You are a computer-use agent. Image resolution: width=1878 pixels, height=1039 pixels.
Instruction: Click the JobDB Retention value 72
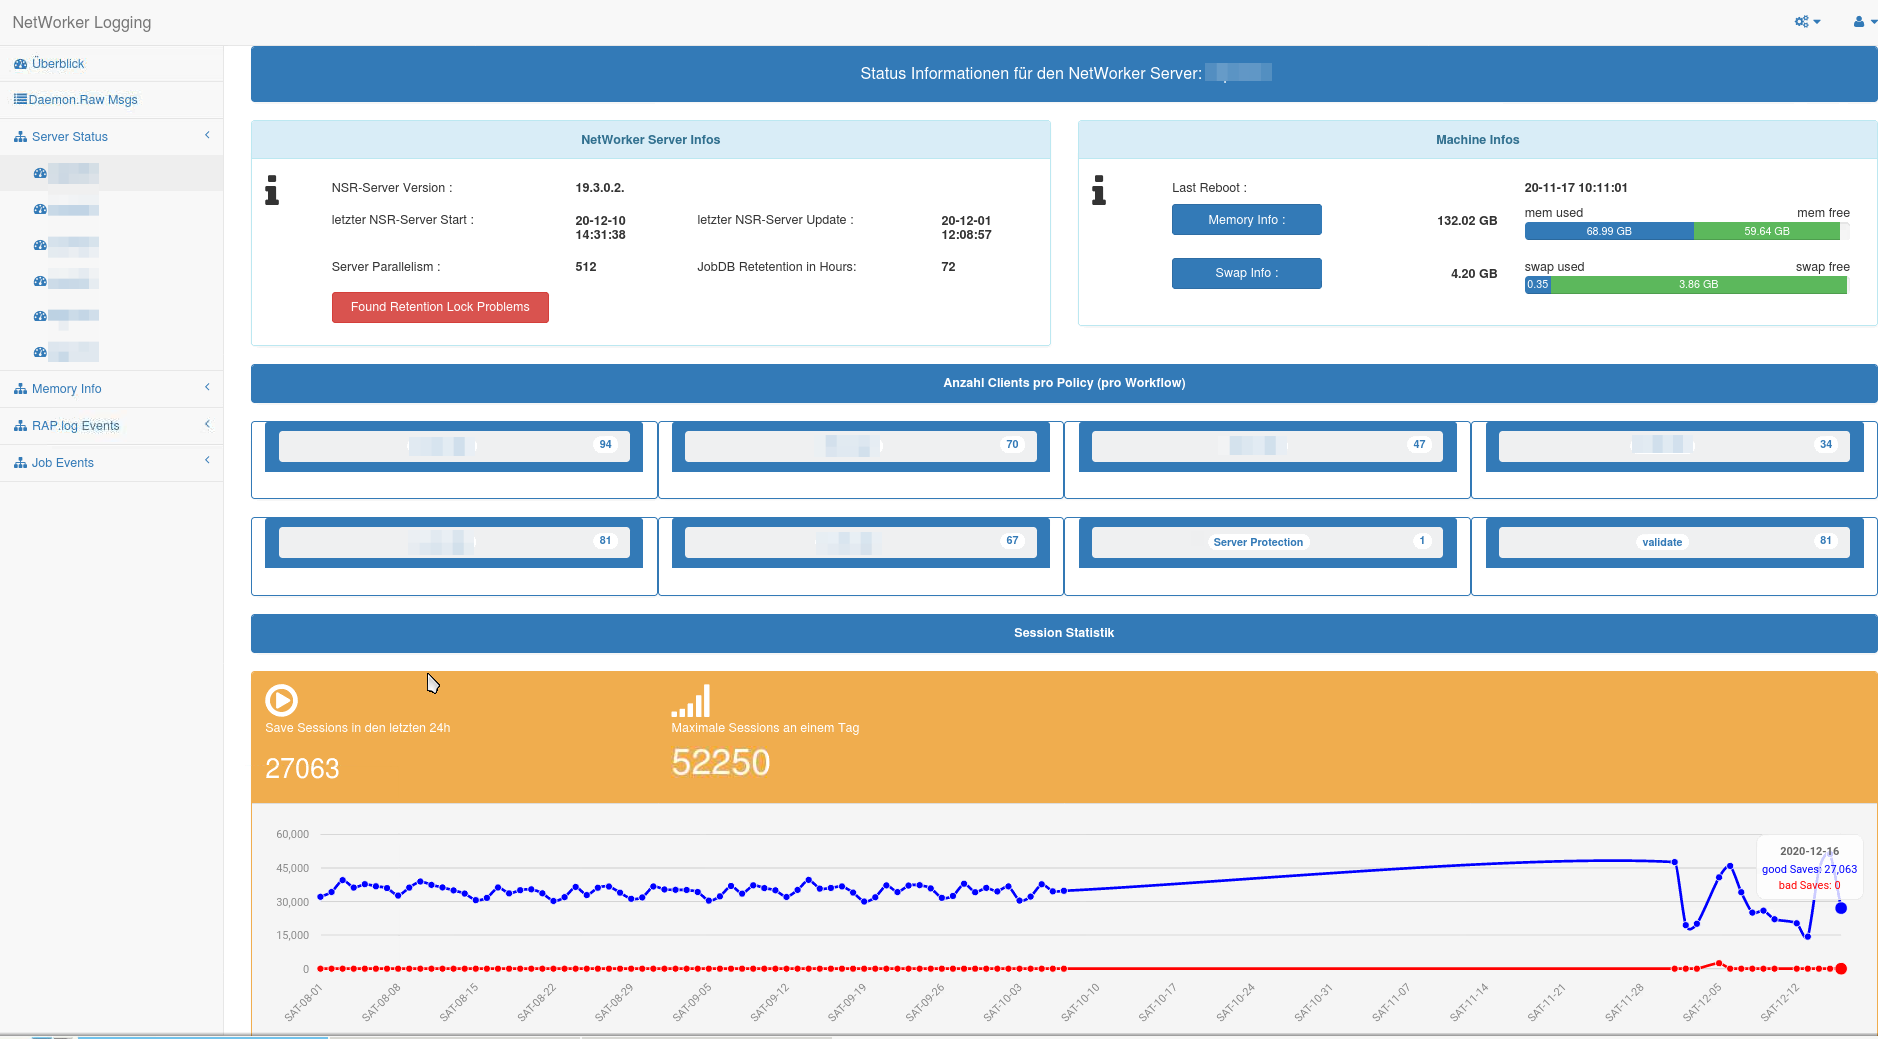click(x=948, y=267)
